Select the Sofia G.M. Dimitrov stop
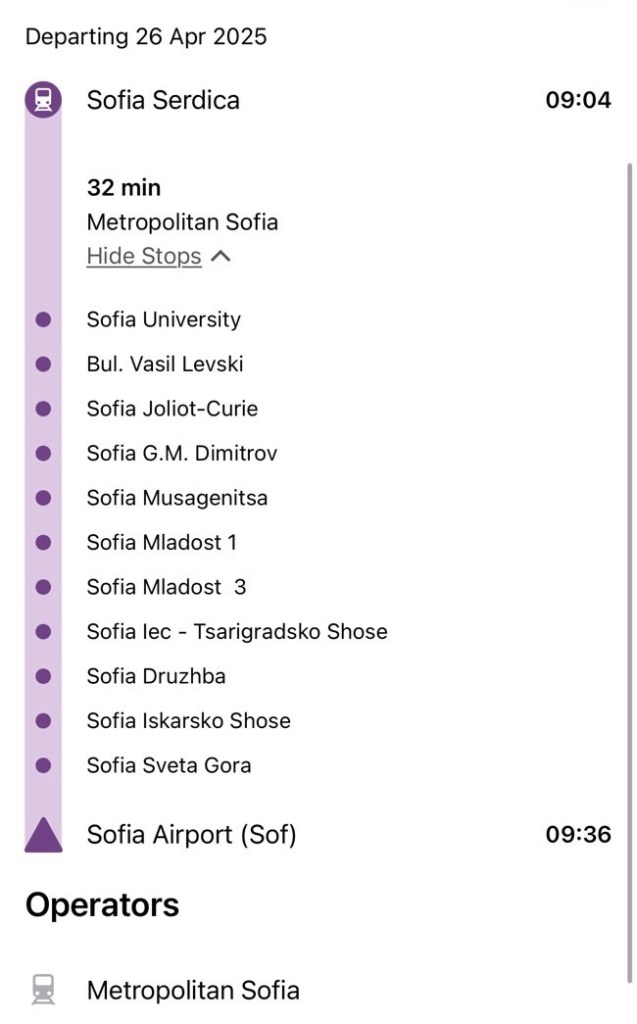637x1024 pixels. click(x=182, y=453)
